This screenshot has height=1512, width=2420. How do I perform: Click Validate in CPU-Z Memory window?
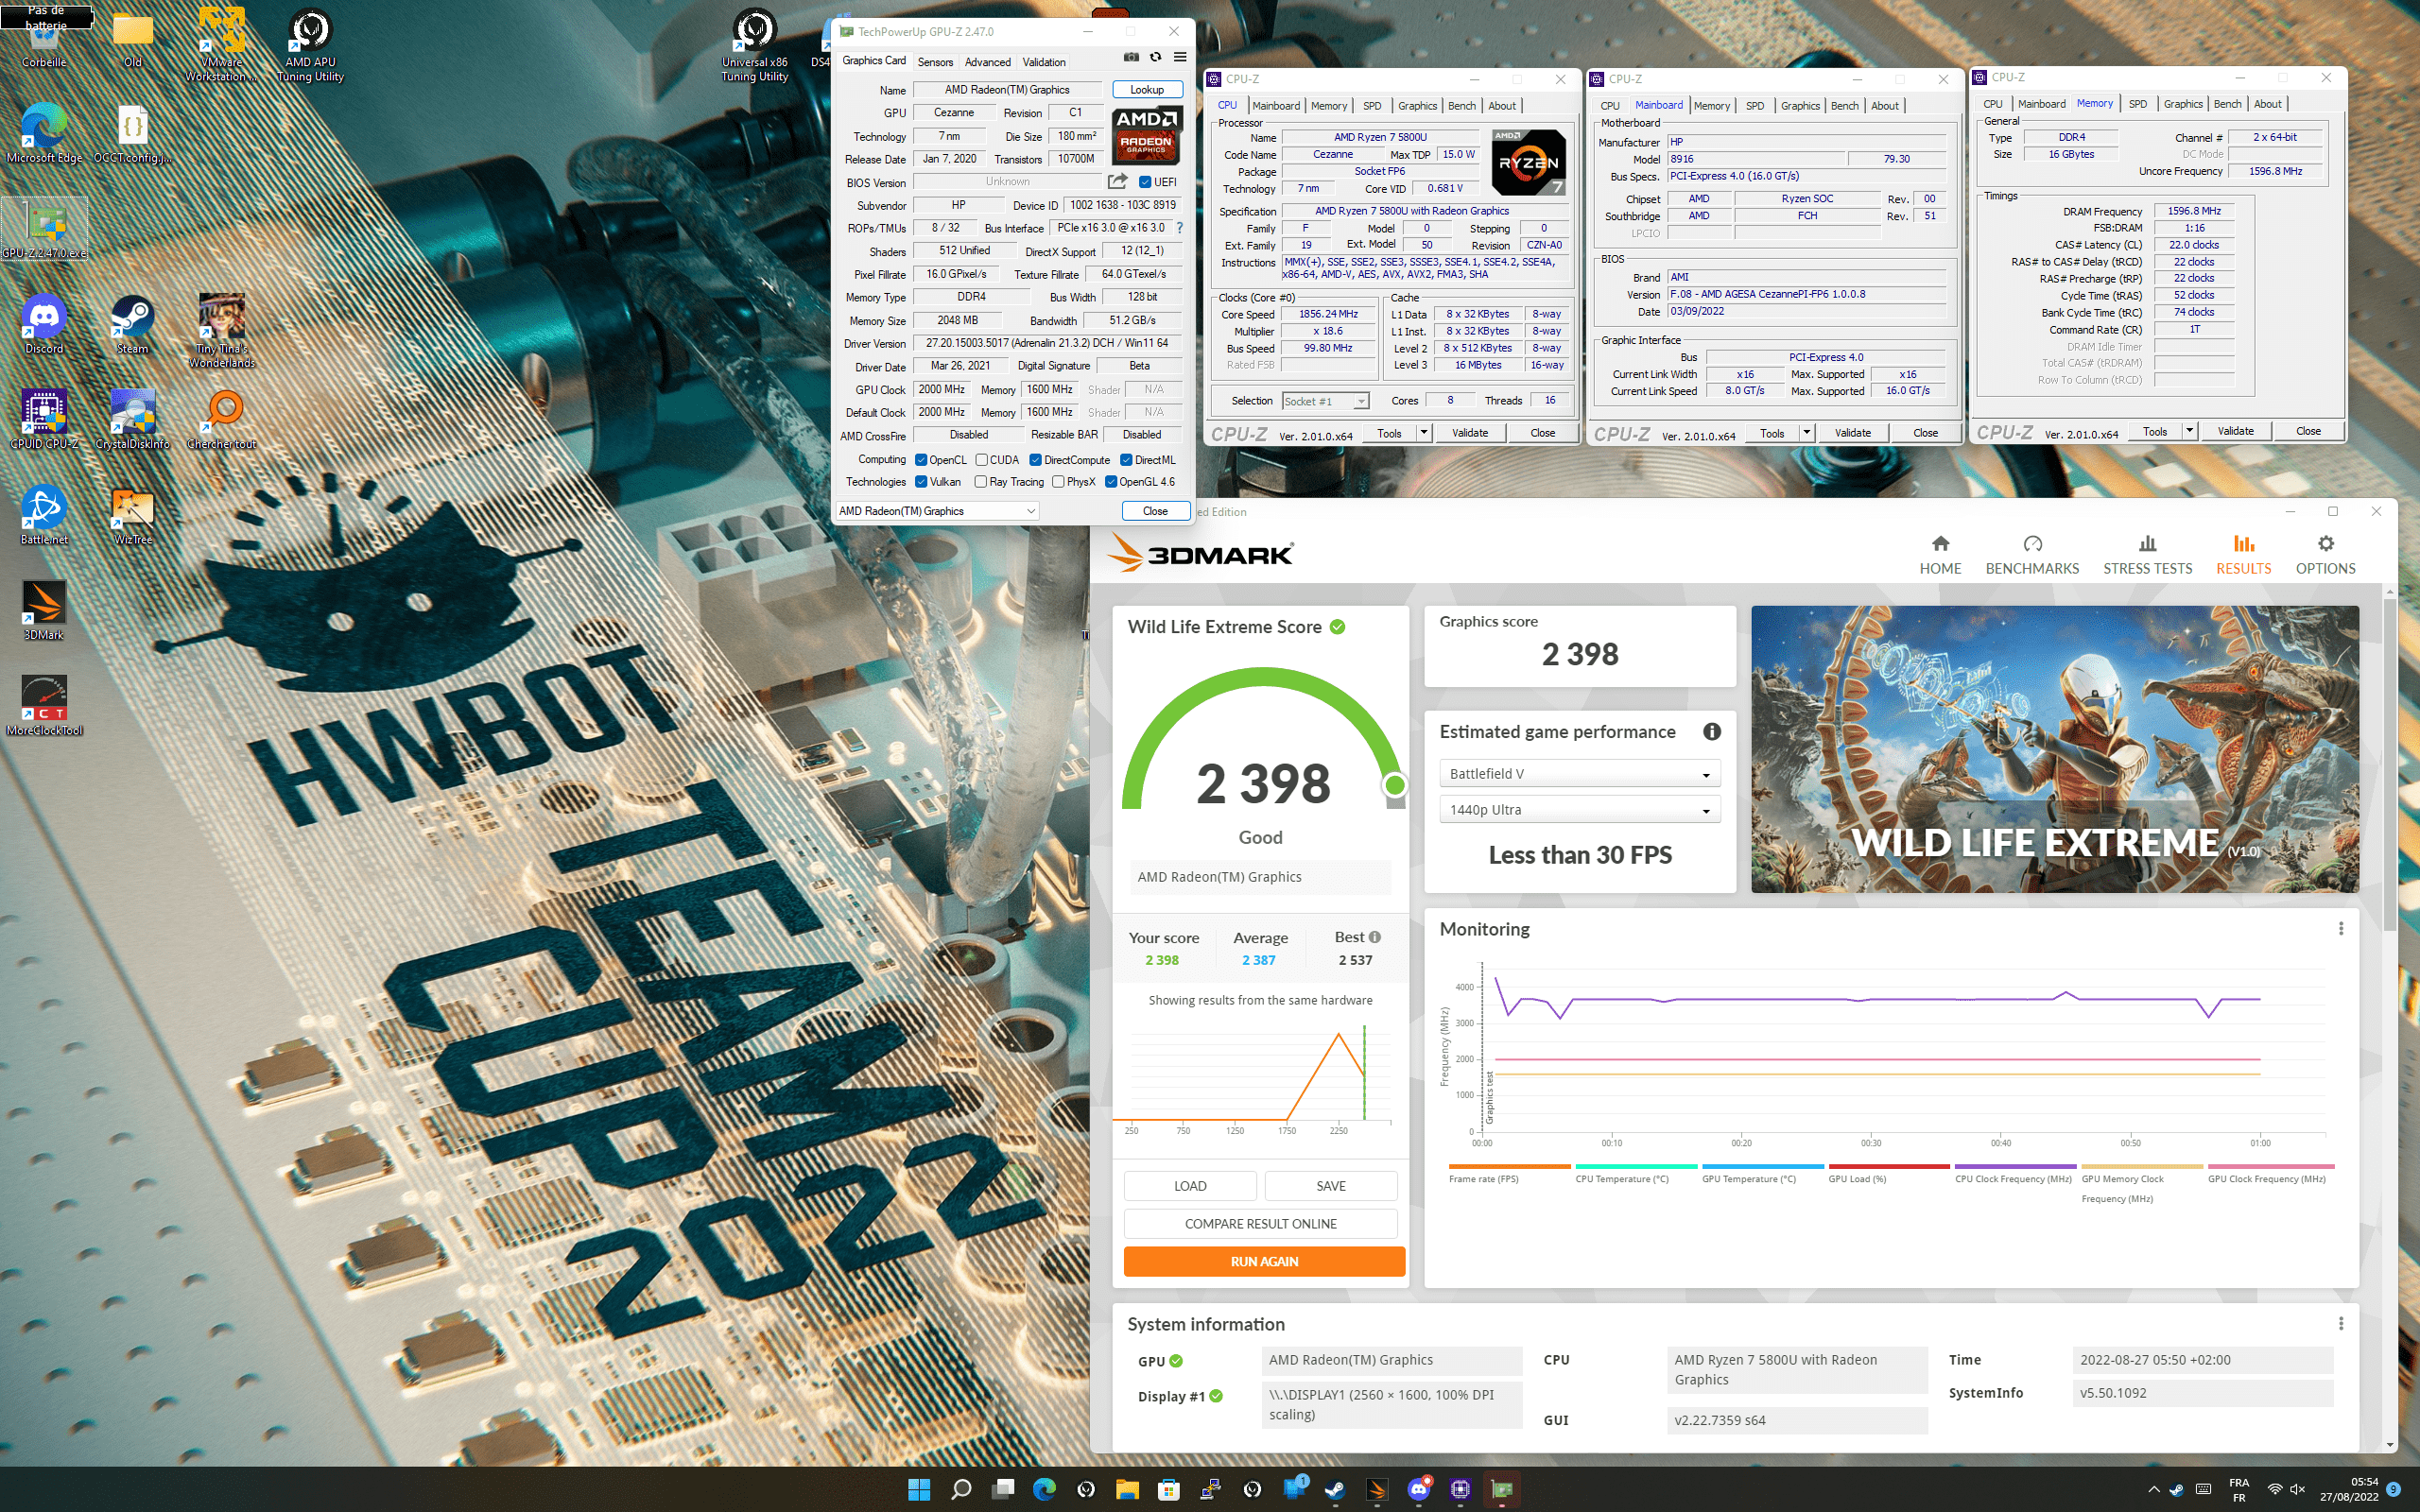tap(2235, 431)
